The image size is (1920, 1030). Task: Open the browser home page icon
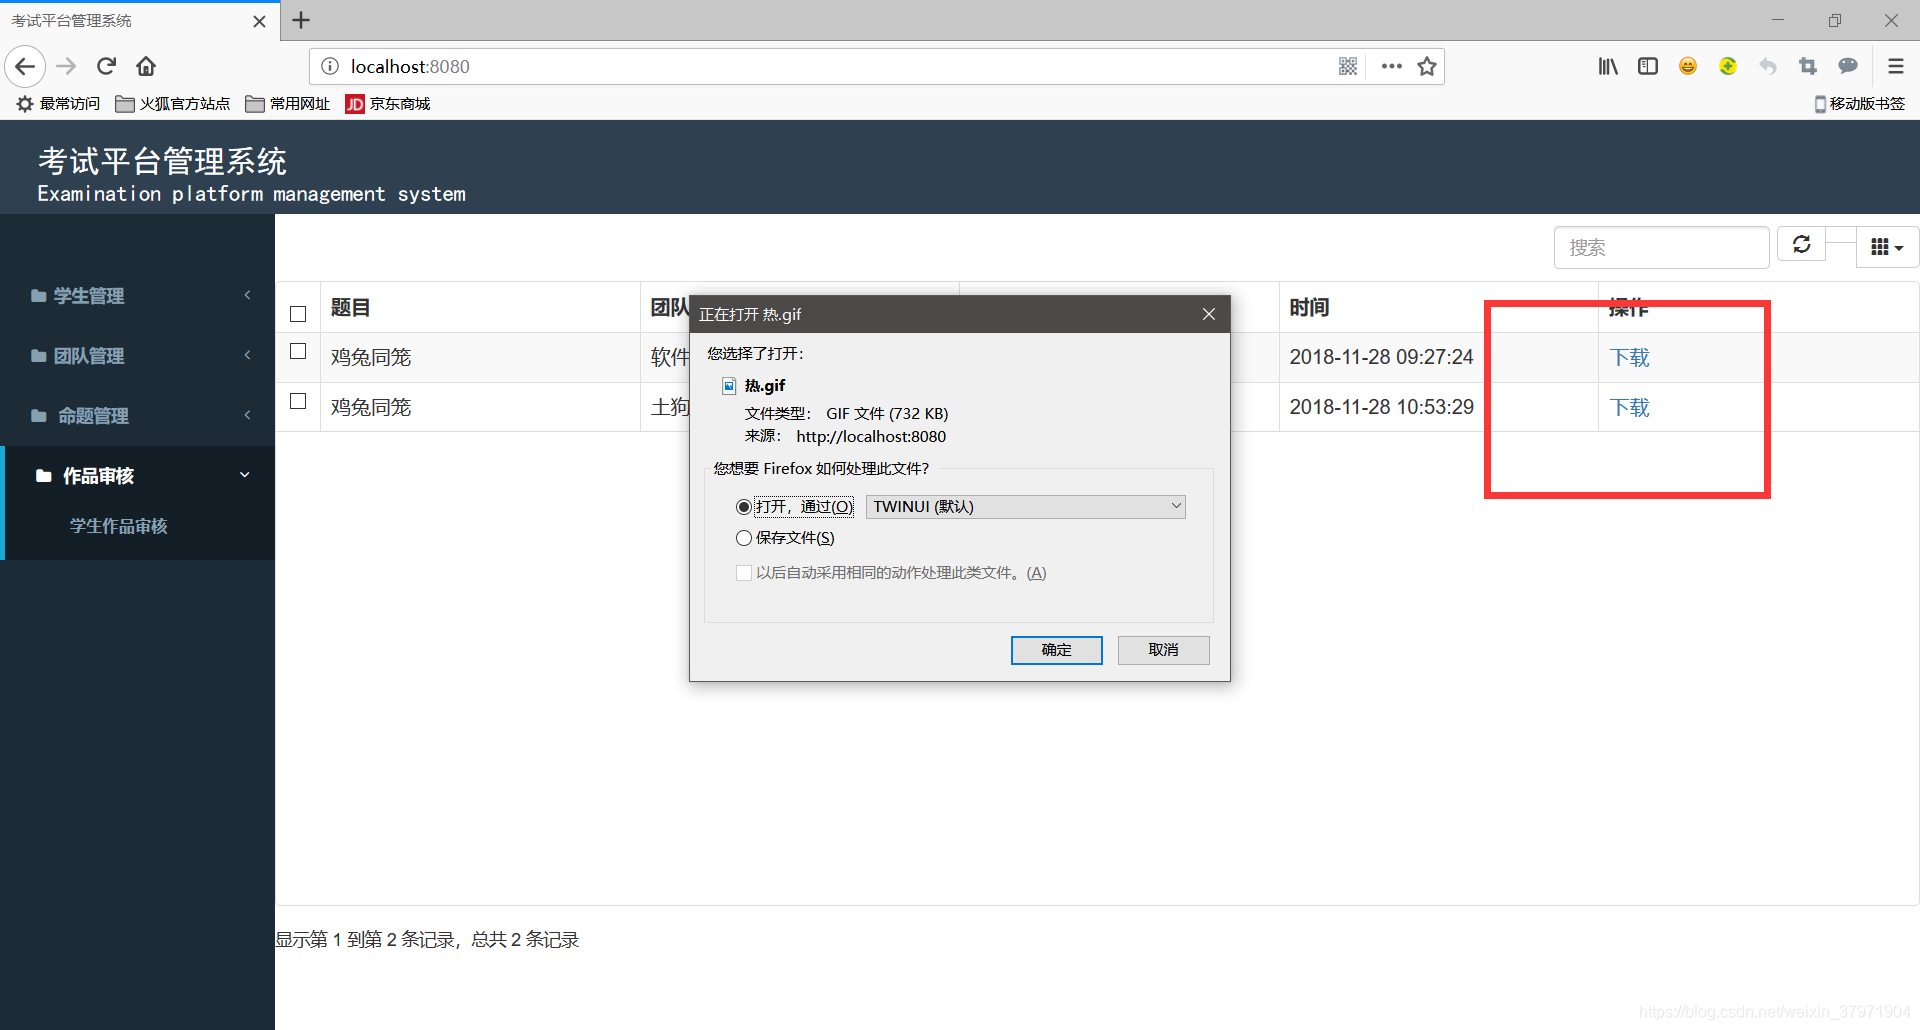click(146, 67)
